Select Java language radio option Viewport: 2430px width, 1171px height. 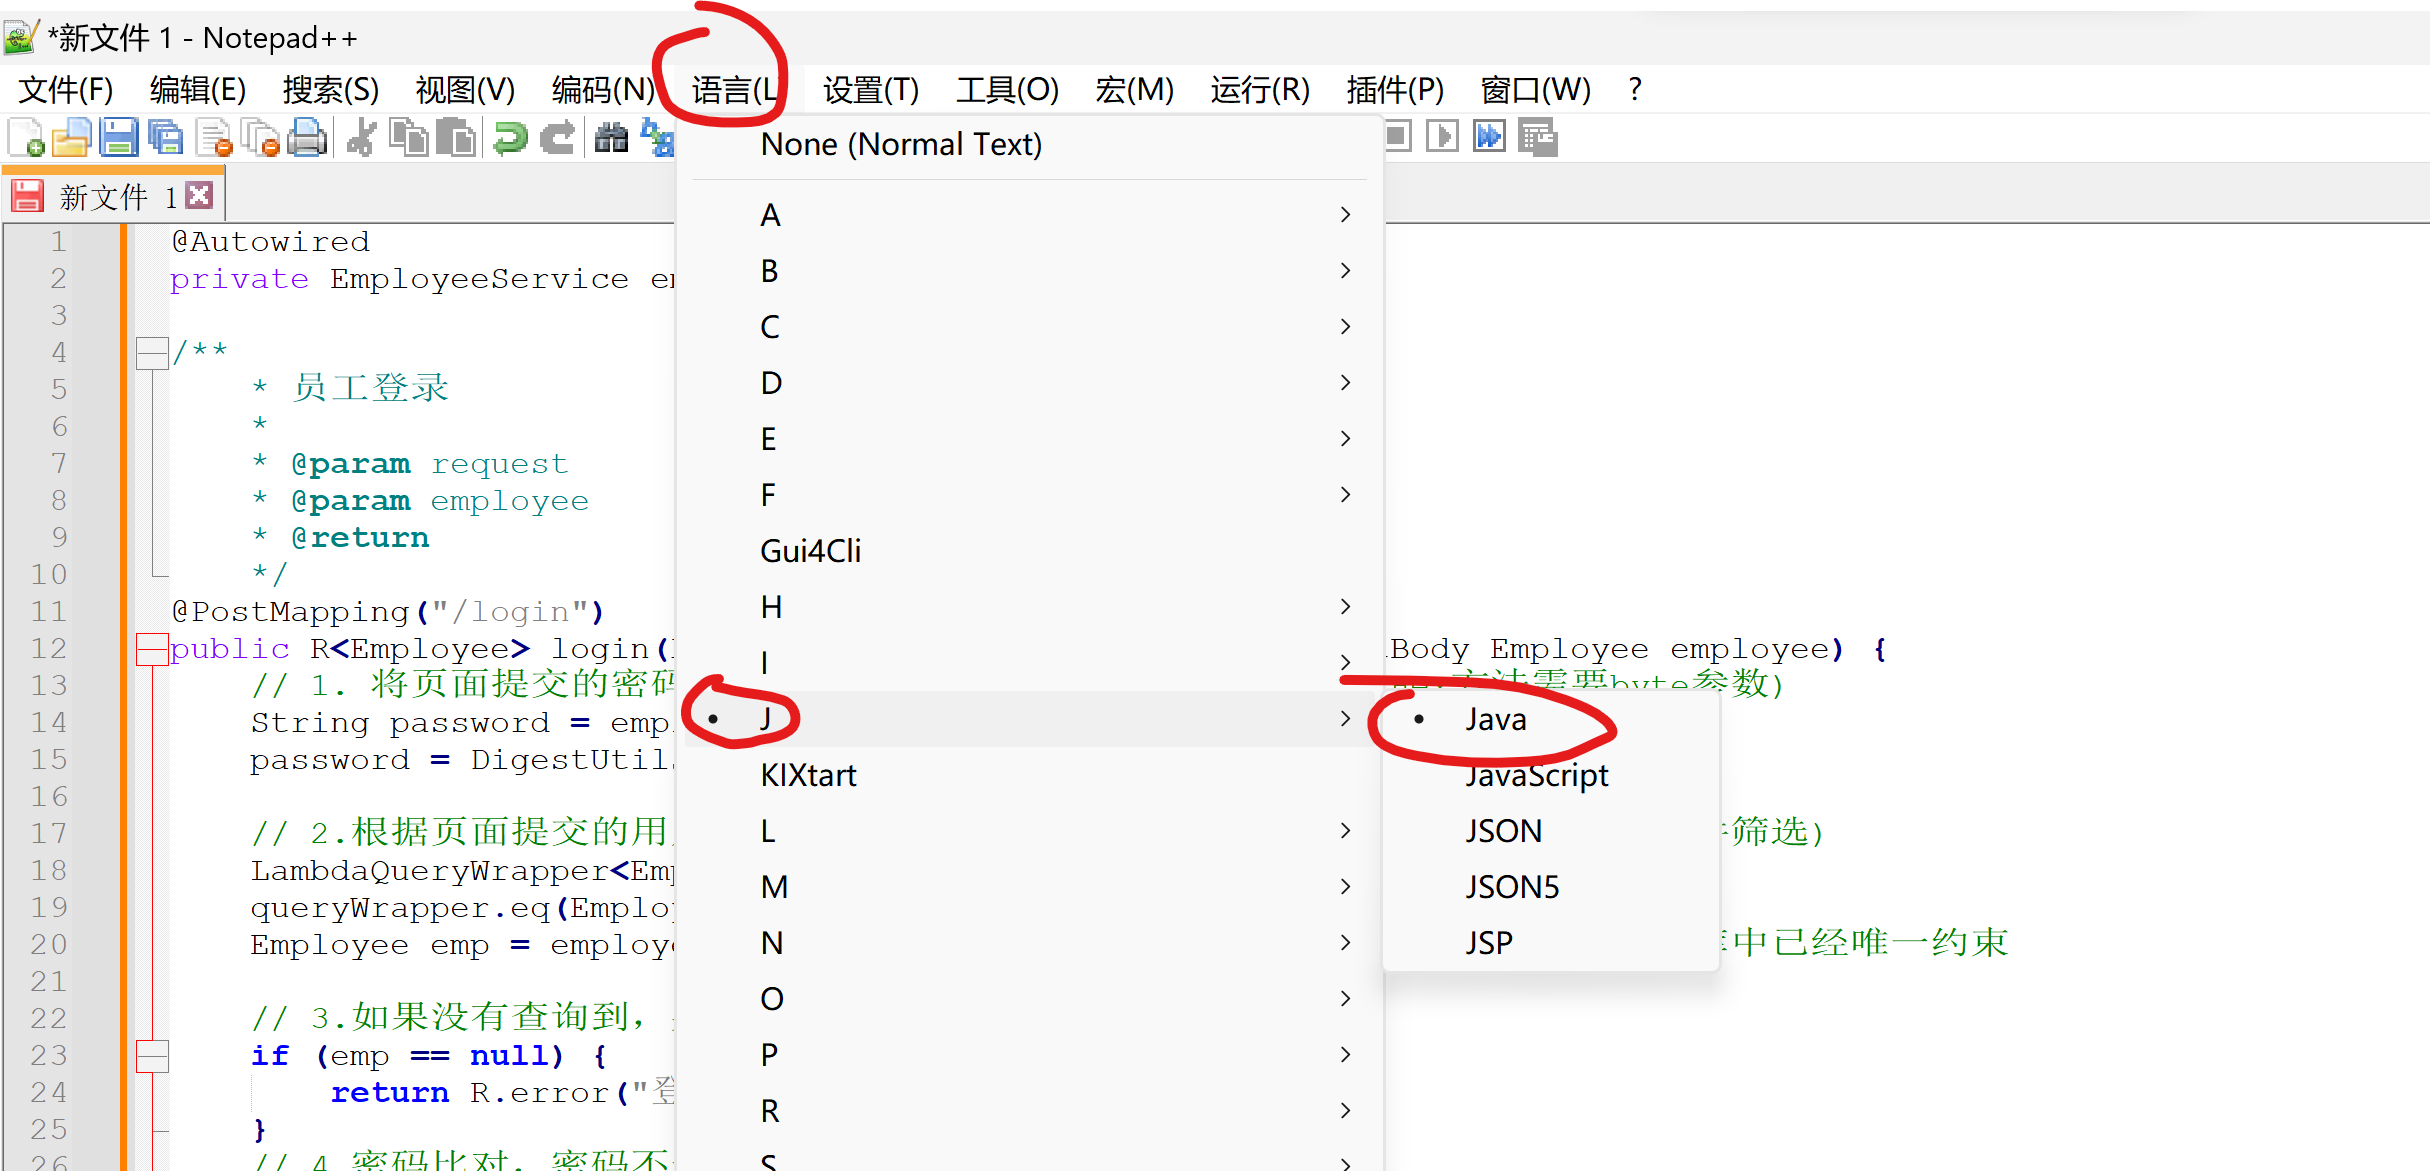pyautogui.click(x=1495, y=719)
